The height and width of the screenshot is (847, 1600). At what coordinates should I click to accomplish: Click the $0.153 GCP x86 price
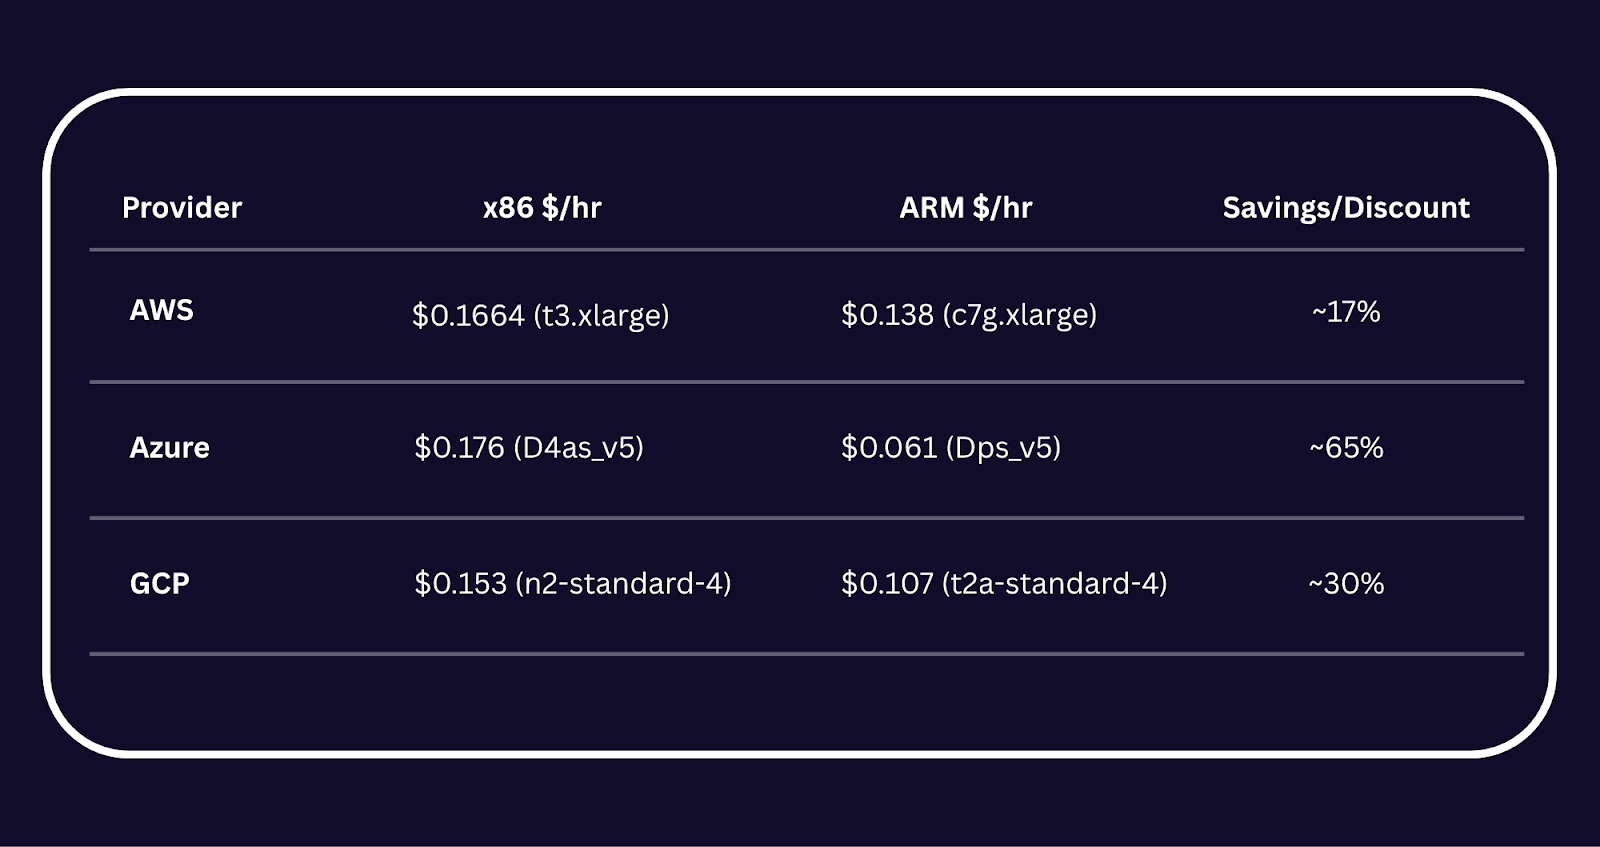(460, 583)
